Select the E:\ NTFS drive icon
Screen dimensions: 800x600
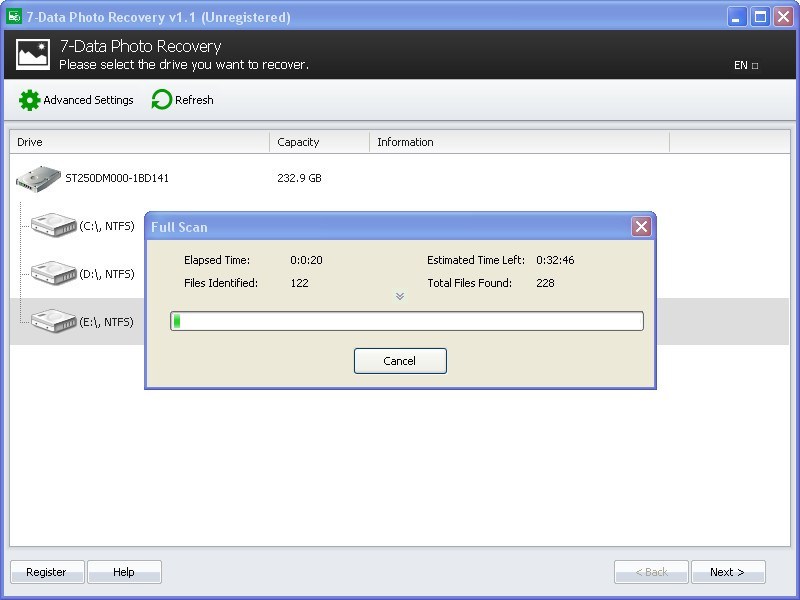pyautogui.click(x=53, y=321)
